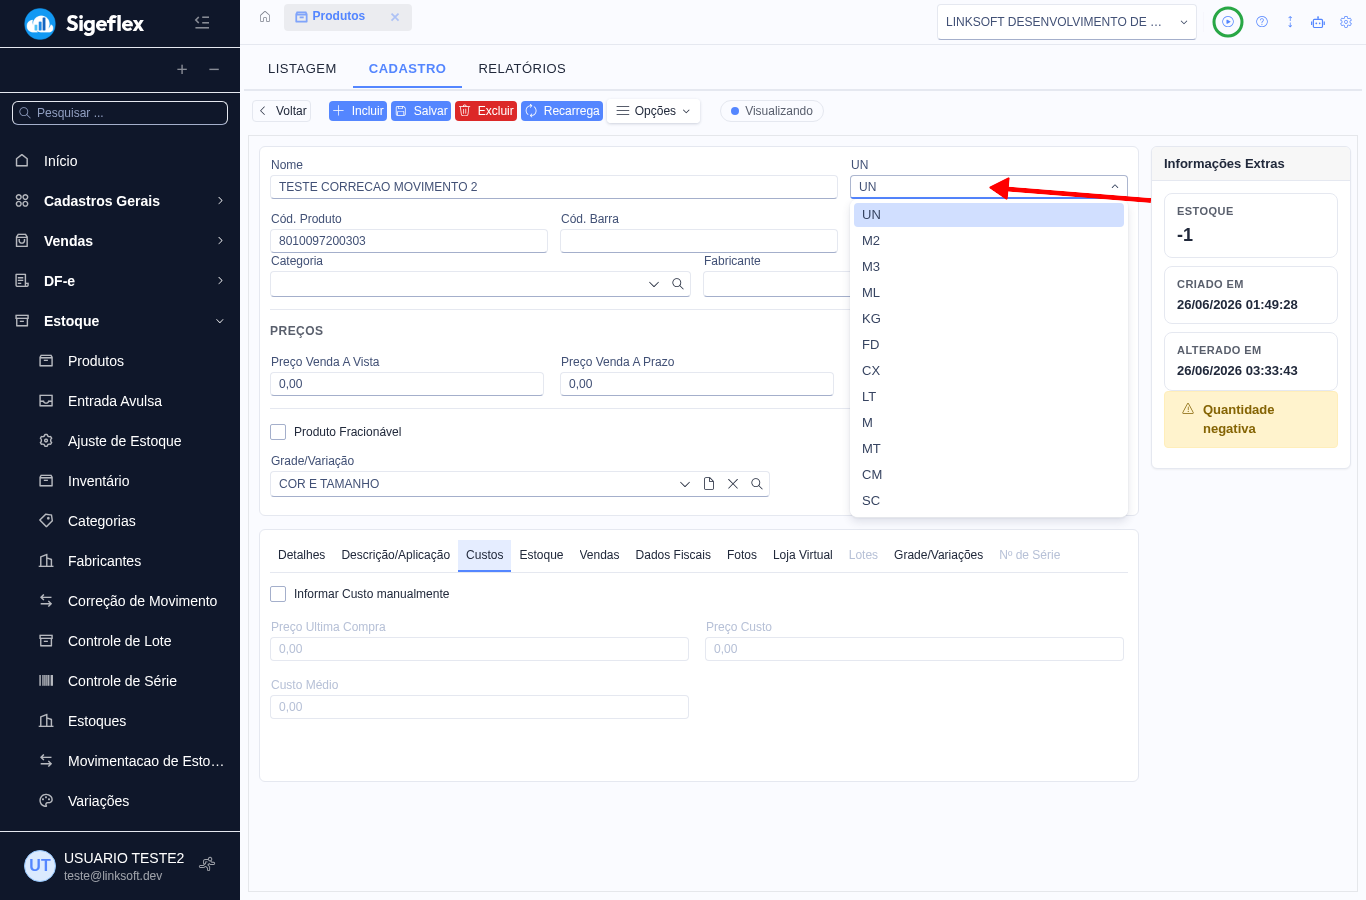Switch to the RELATÓRIOS tab
This screenshot has width=1366, height=900.
[x=522, y=69]
